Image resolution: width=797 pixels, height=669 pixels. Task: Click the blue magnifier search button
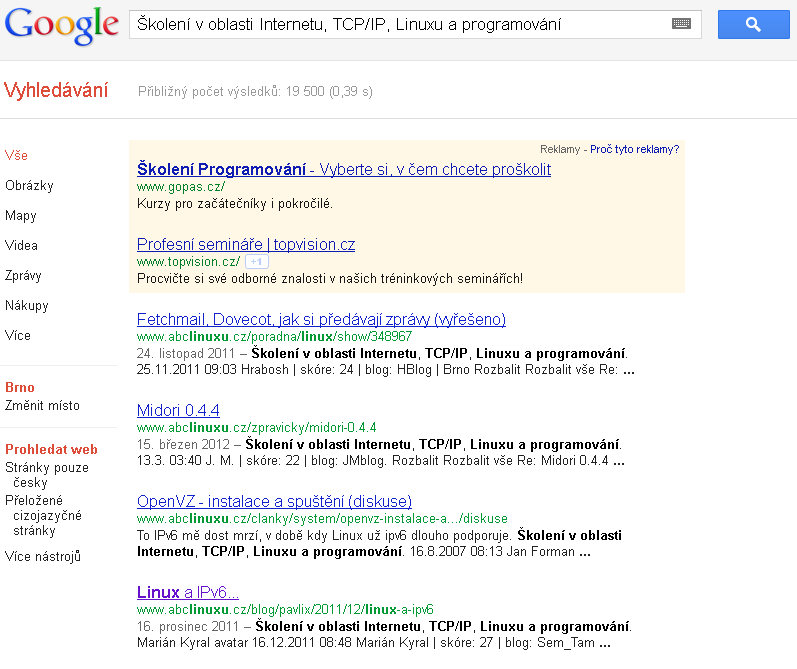click(753, 24)
